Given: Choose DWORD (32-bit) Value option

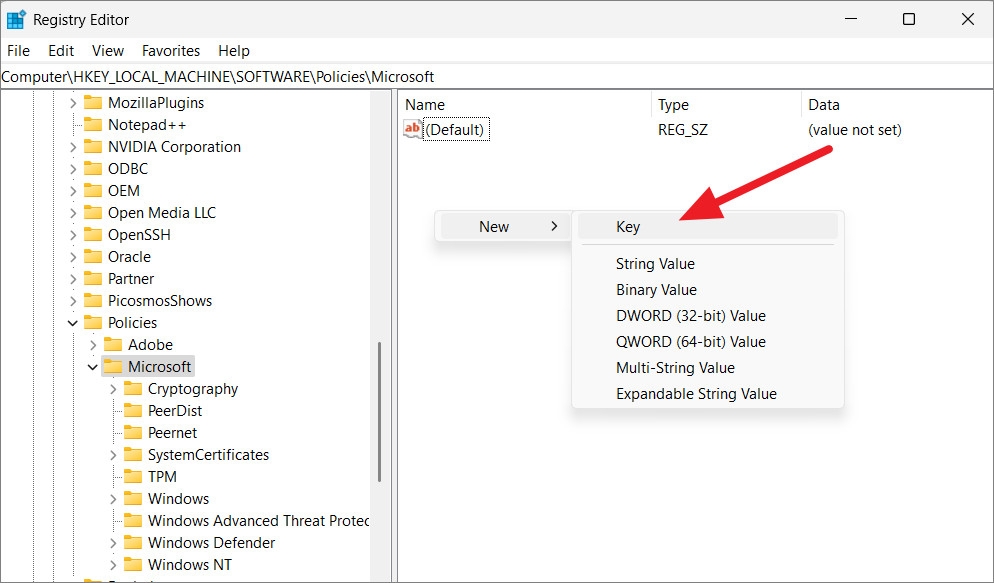Looking at the screenshot, I should (x=691, y=315).
